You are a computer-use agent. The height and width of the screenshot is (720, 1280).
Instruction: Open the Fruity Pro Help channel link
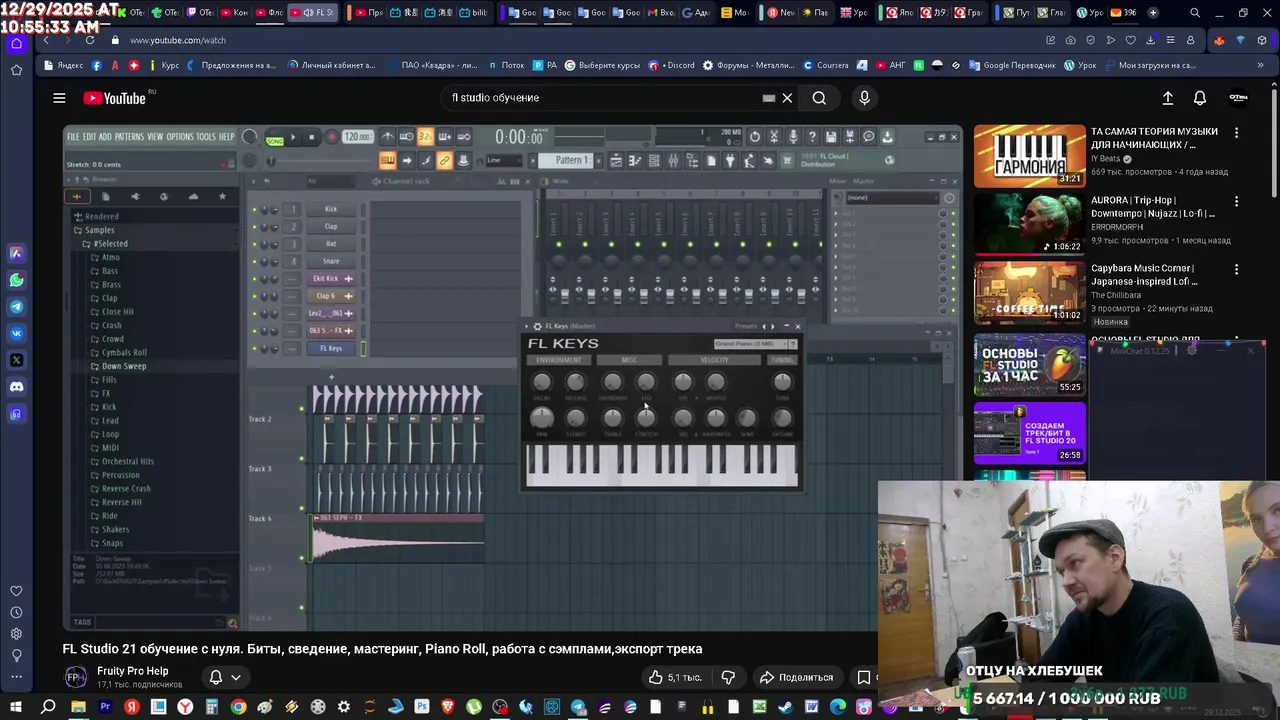pos(132,671)
